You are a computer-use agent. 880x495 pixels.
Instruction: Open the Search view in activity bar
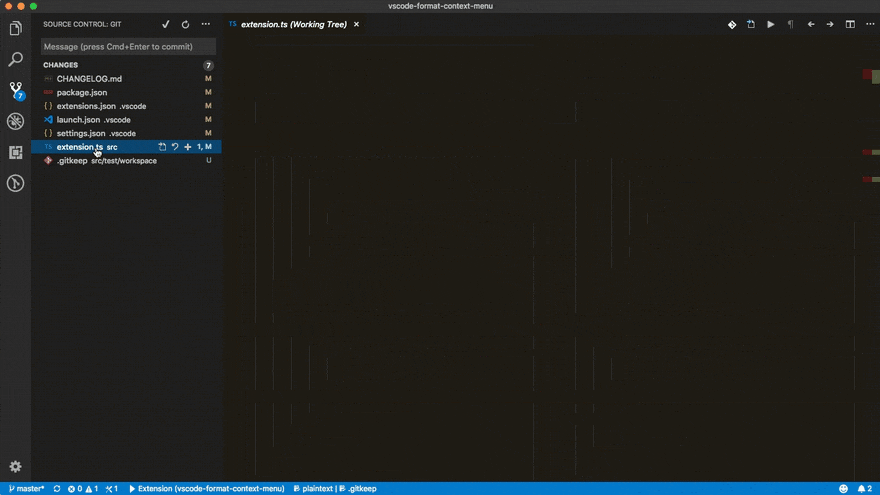[16, 59]
